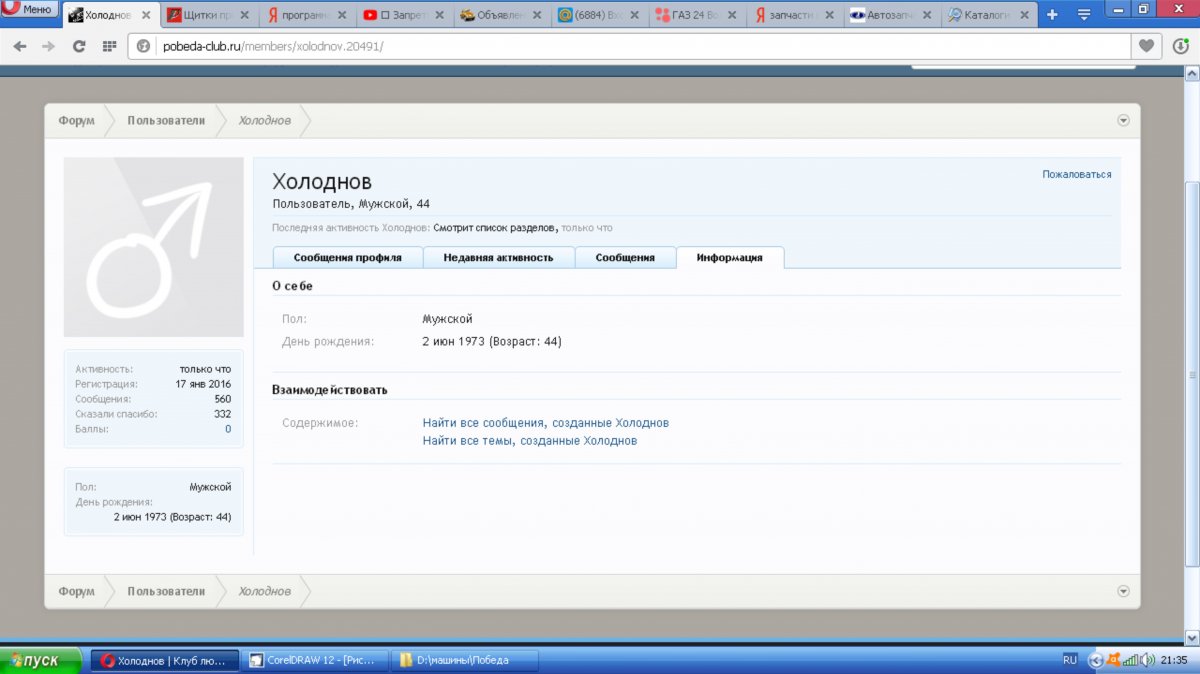The width and height of the screenshot is (1200, 674).
Task: Open Speed Dial grid icon
Action: pyautogui.click(x=109, y=46)
